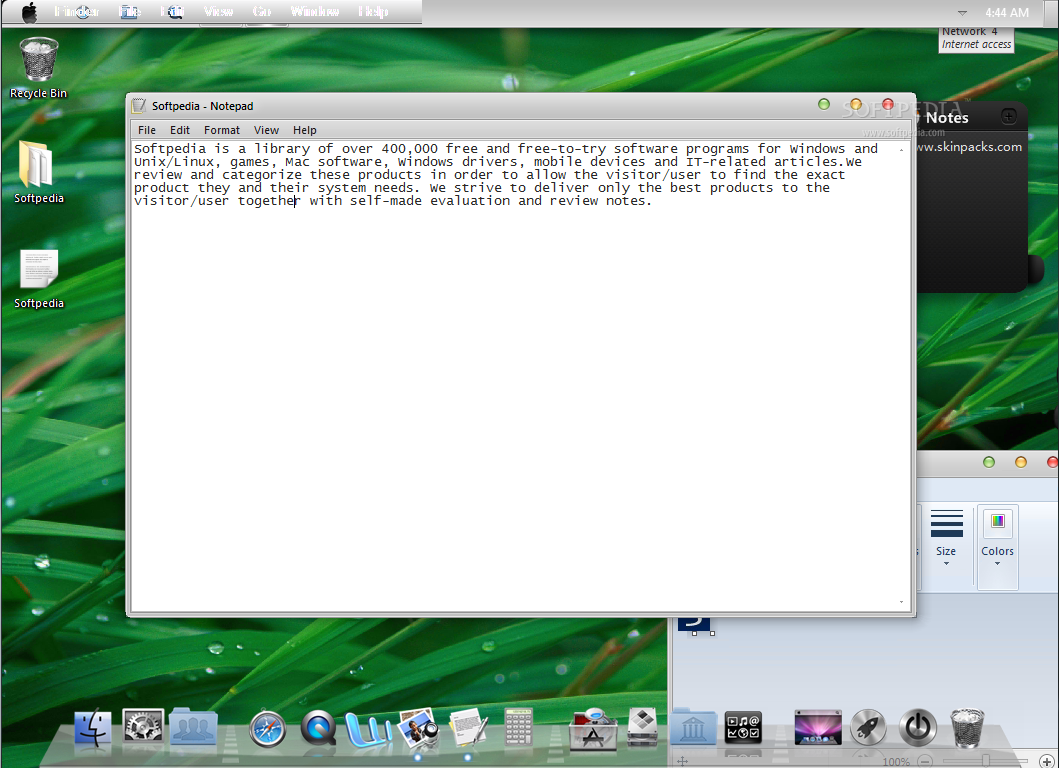Launch the rocket Launchpad icon in dock
The image size is (1059, 768).
tap(868, 727)
